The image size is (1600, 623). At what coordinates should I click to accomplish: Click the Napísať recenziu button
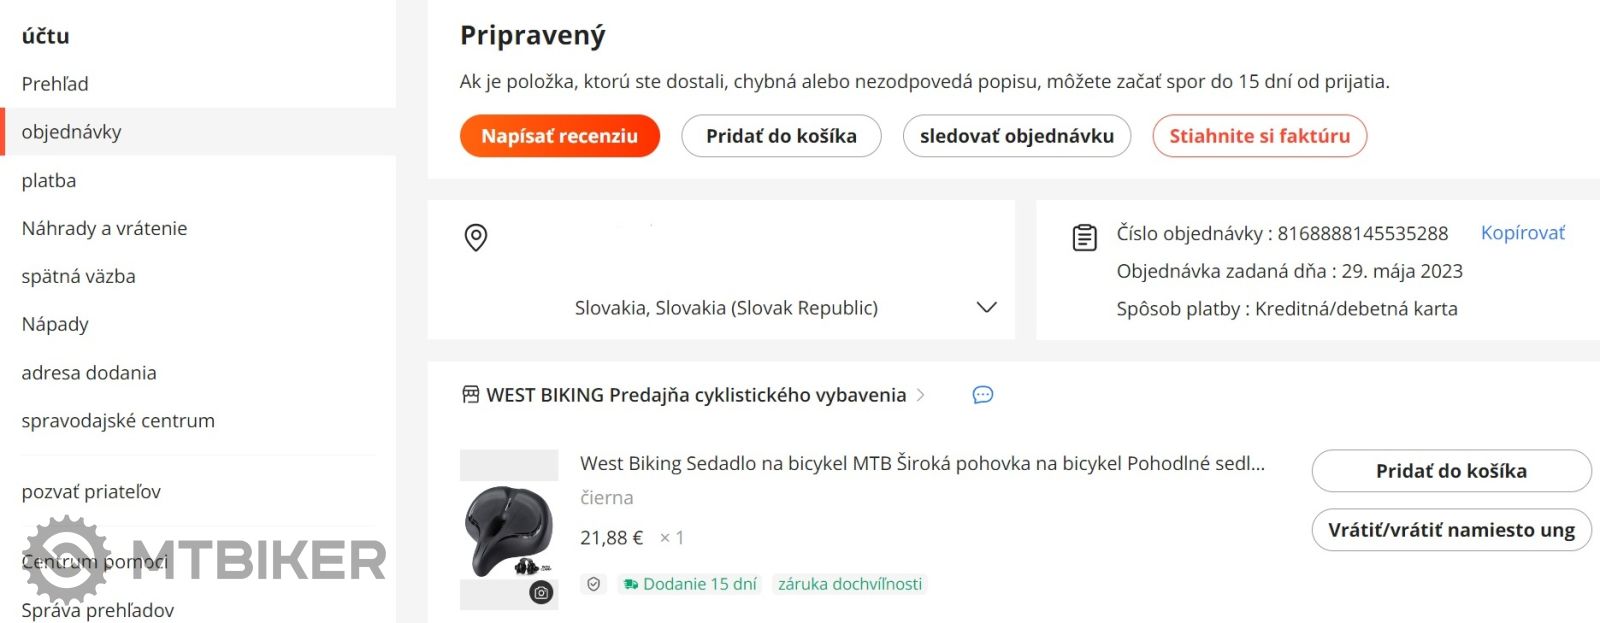(x=560, y=136)
